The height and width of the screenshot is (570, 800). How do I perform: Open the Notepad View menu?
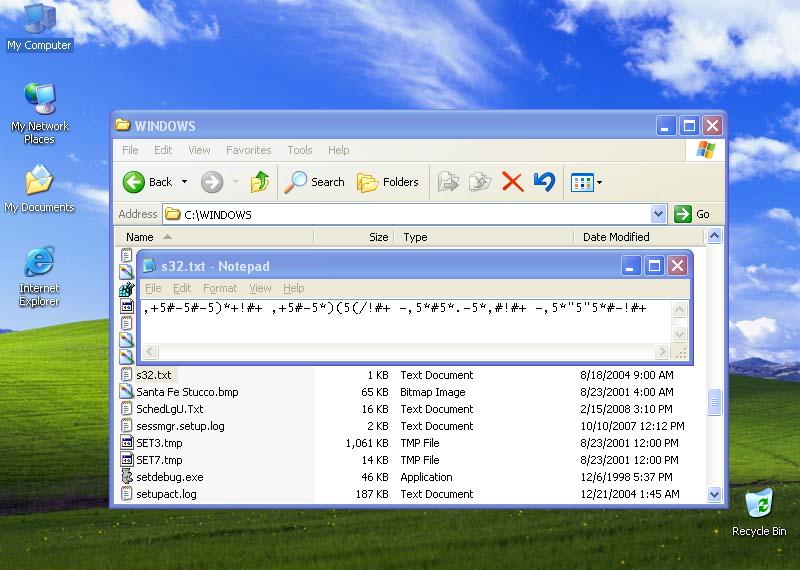pyautogui.click(x=260, y=288)
